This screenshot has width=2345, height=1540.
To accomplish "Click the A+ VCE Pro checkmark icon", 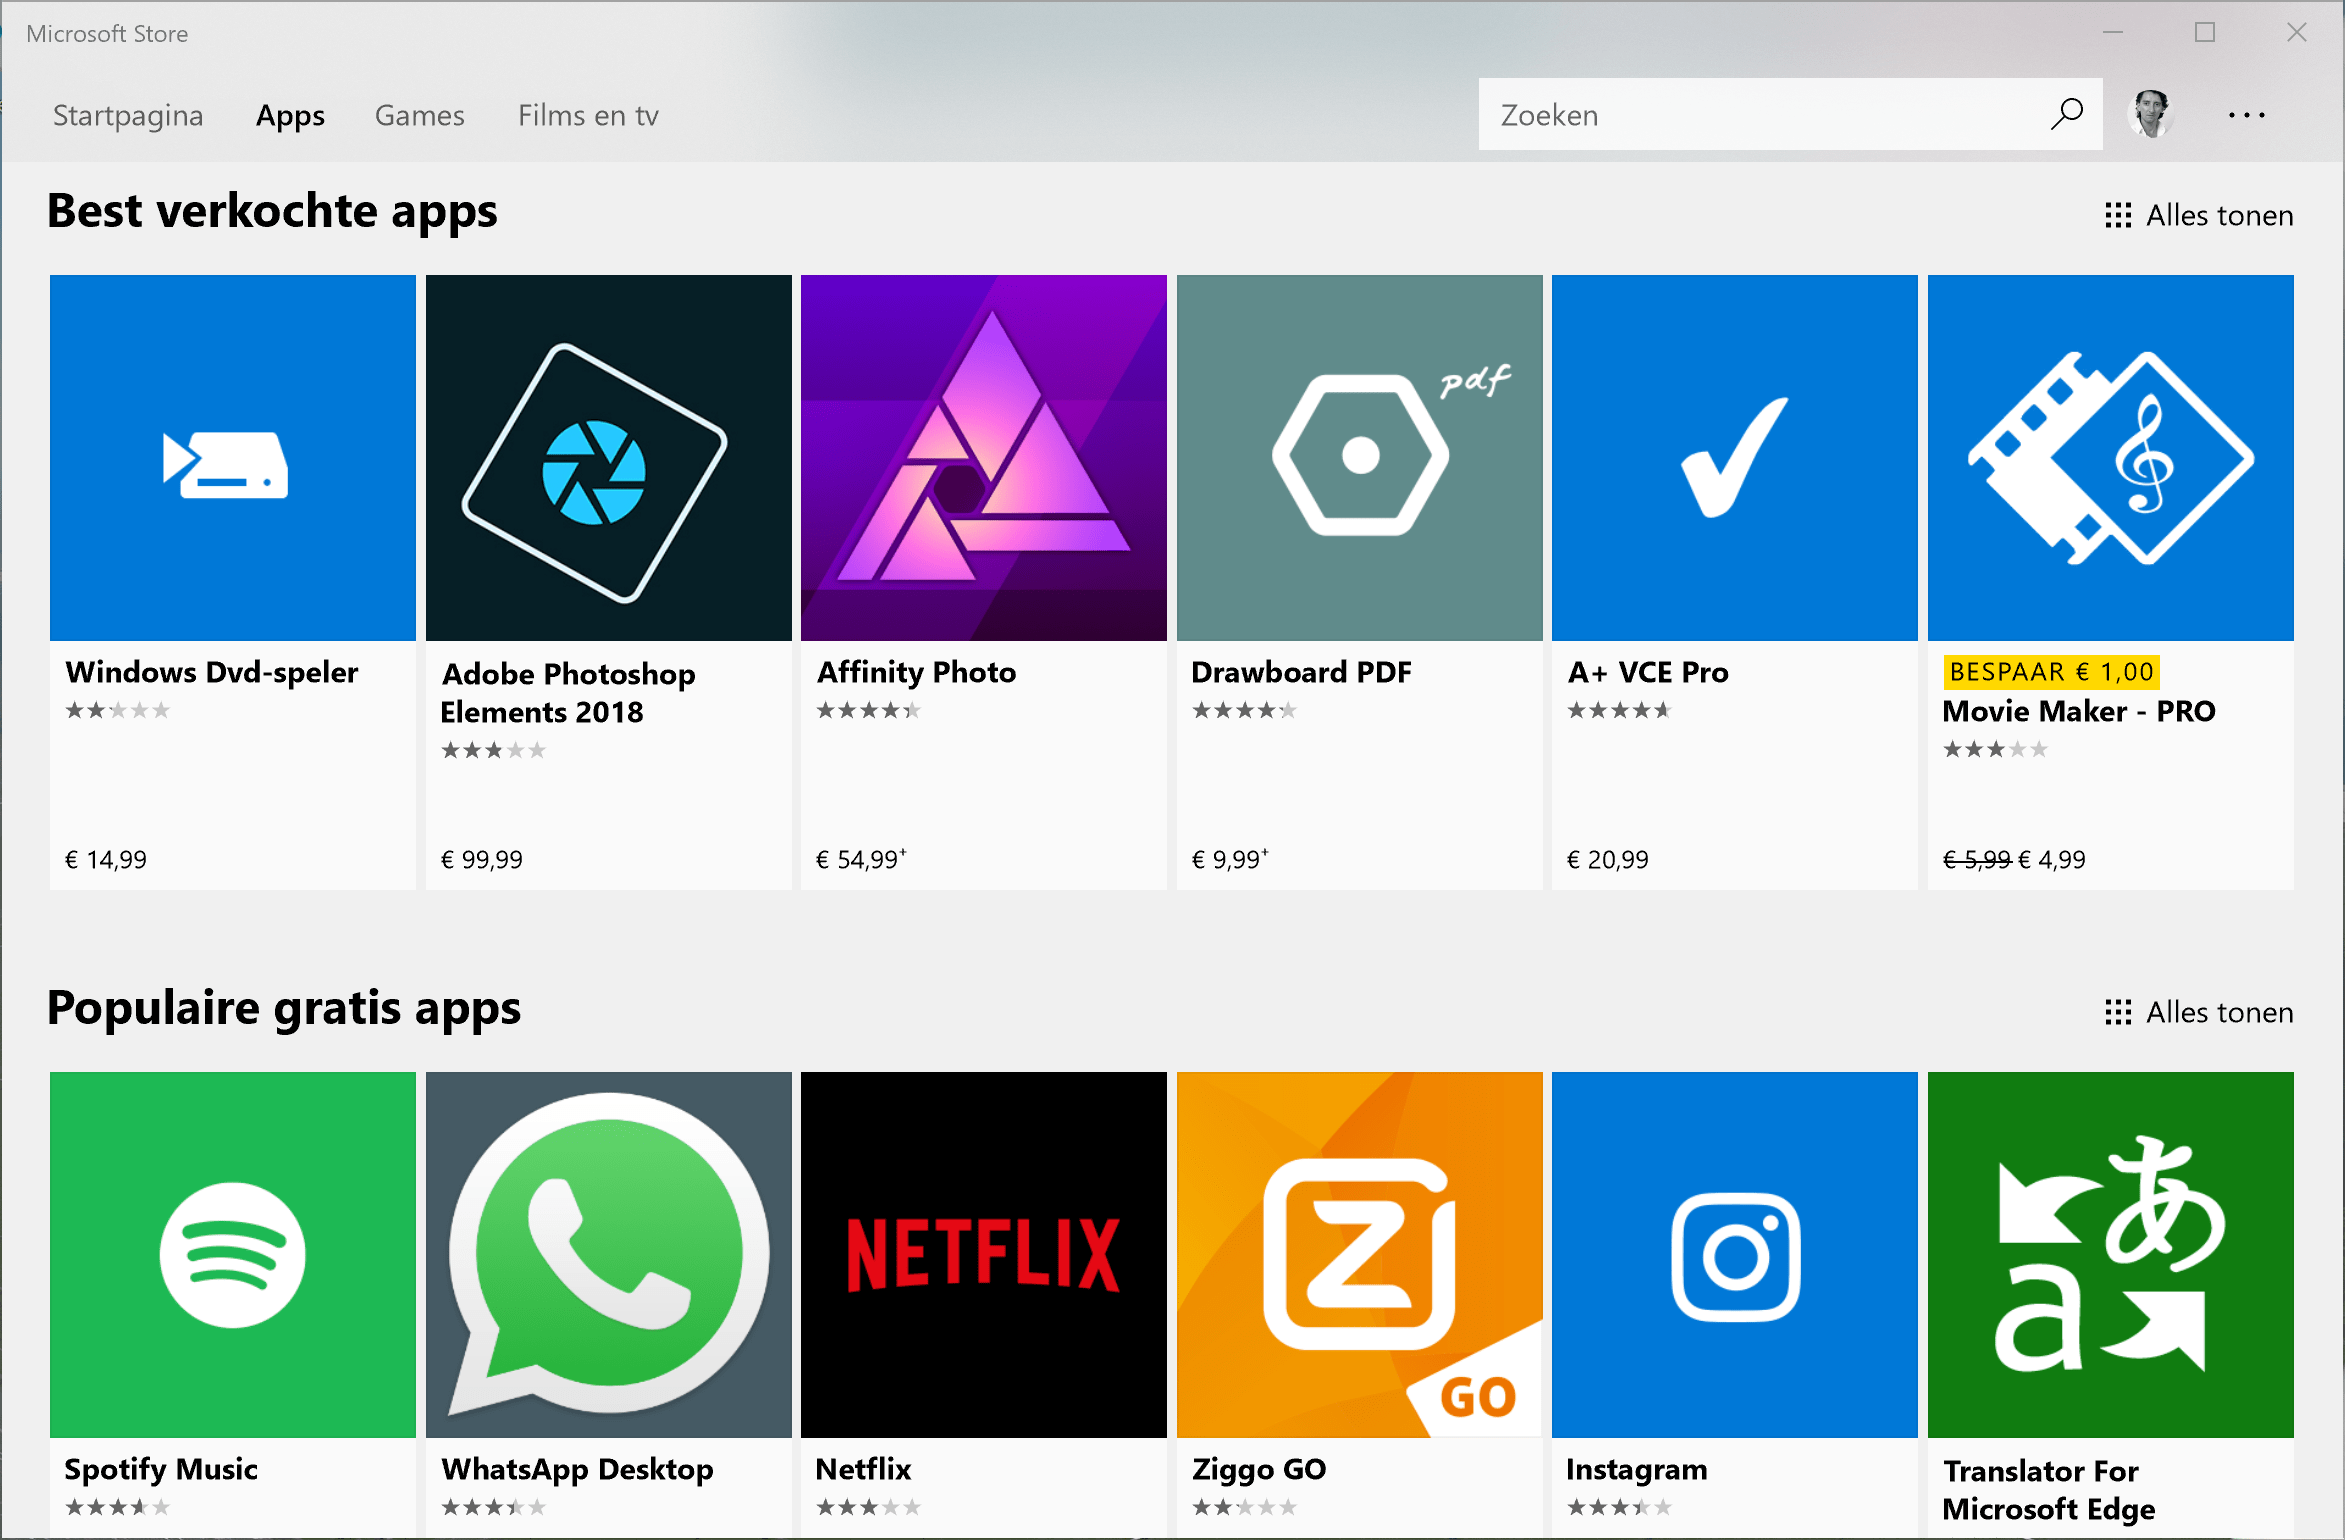I will coord(1734,458).
